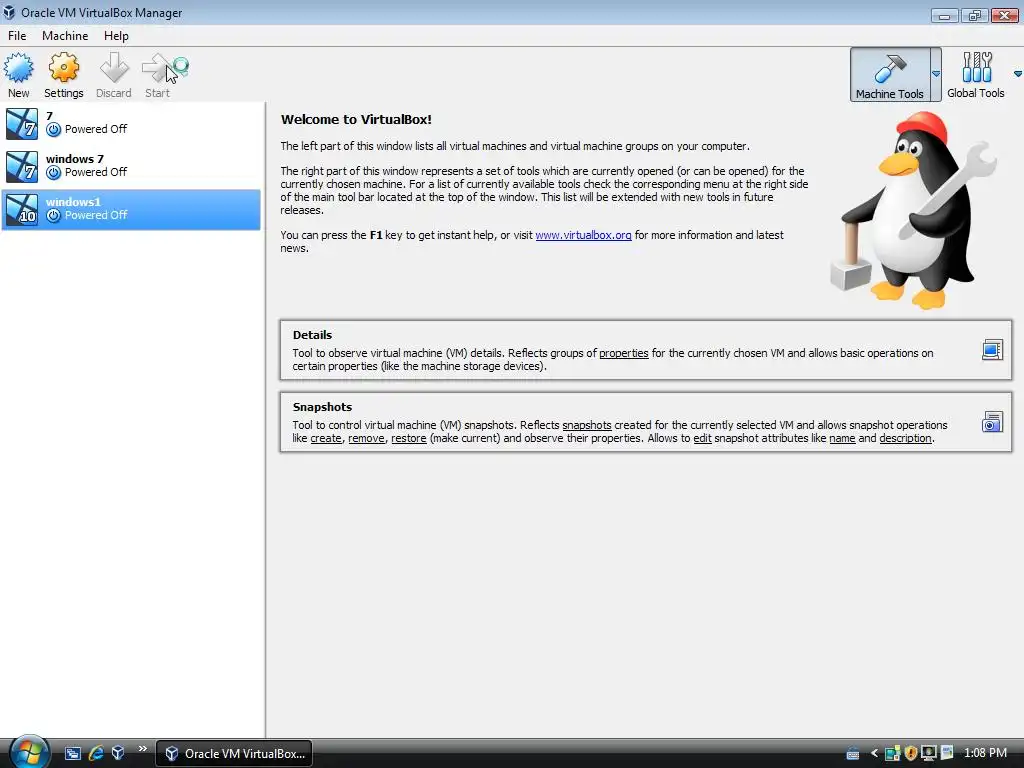Open the Help menu

(x=116, y=36)
